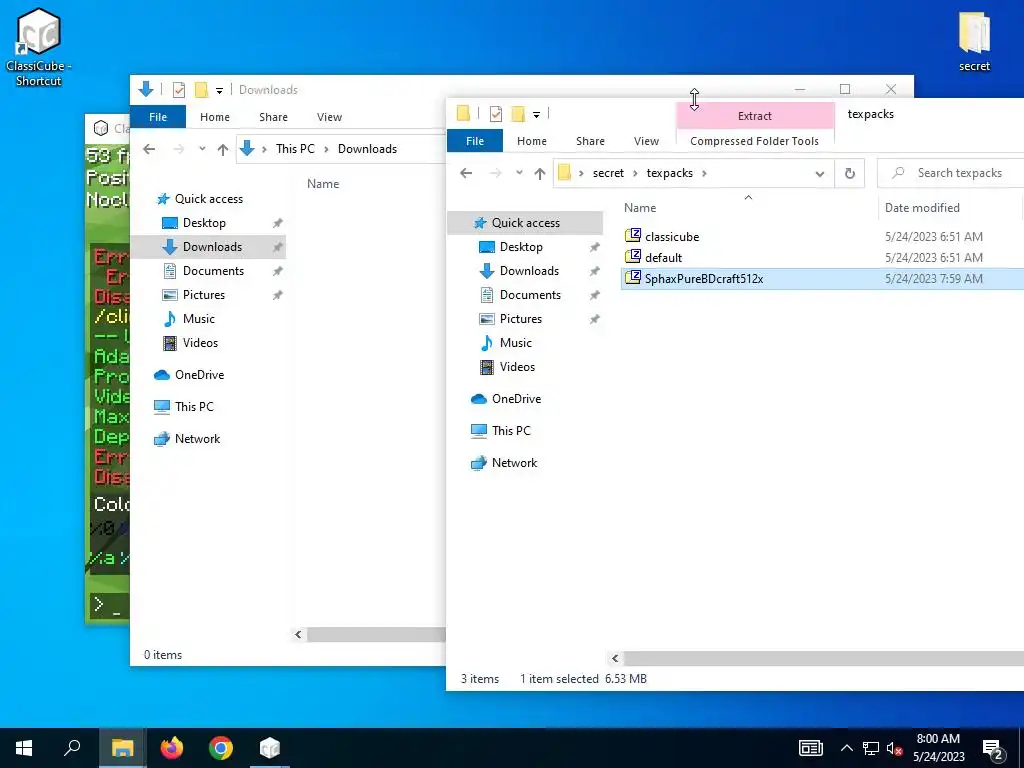Open Pictures in Downloads window sidebar
This screenshot has height=768, width=1024.
[204, 295]
